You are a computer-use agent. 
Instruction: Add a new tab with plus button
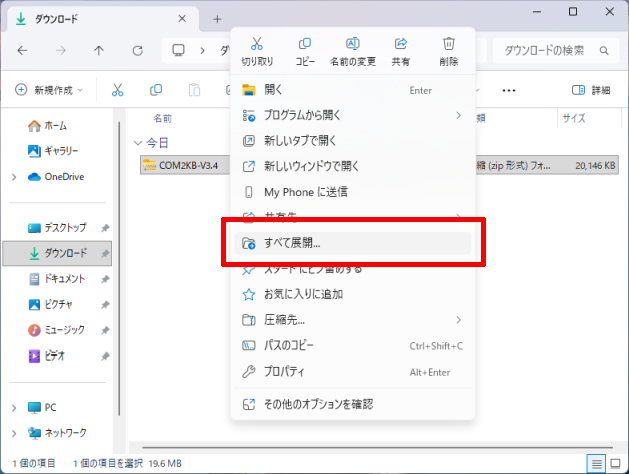(217, 19)
